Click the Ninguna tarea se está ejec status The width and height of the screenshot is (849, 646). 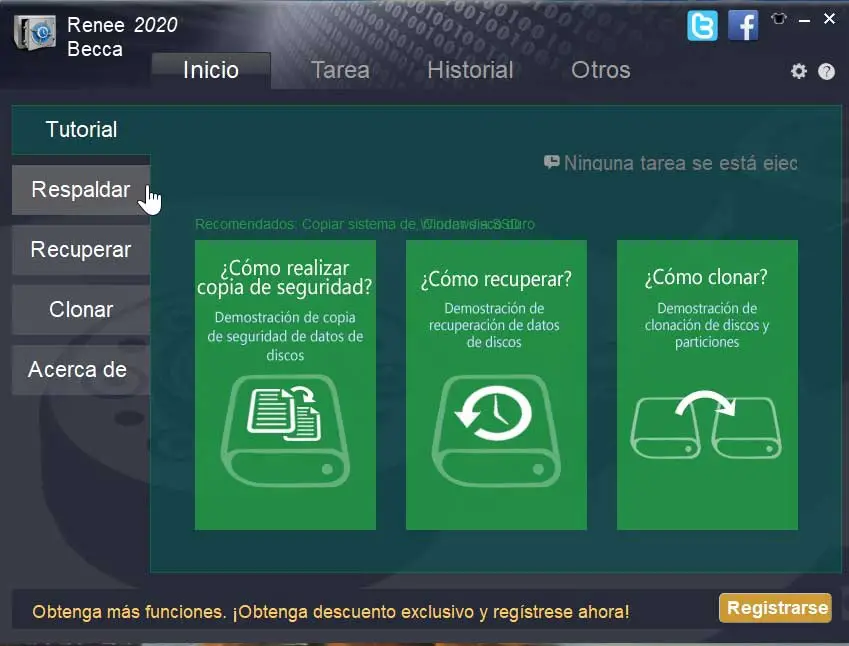681,163
